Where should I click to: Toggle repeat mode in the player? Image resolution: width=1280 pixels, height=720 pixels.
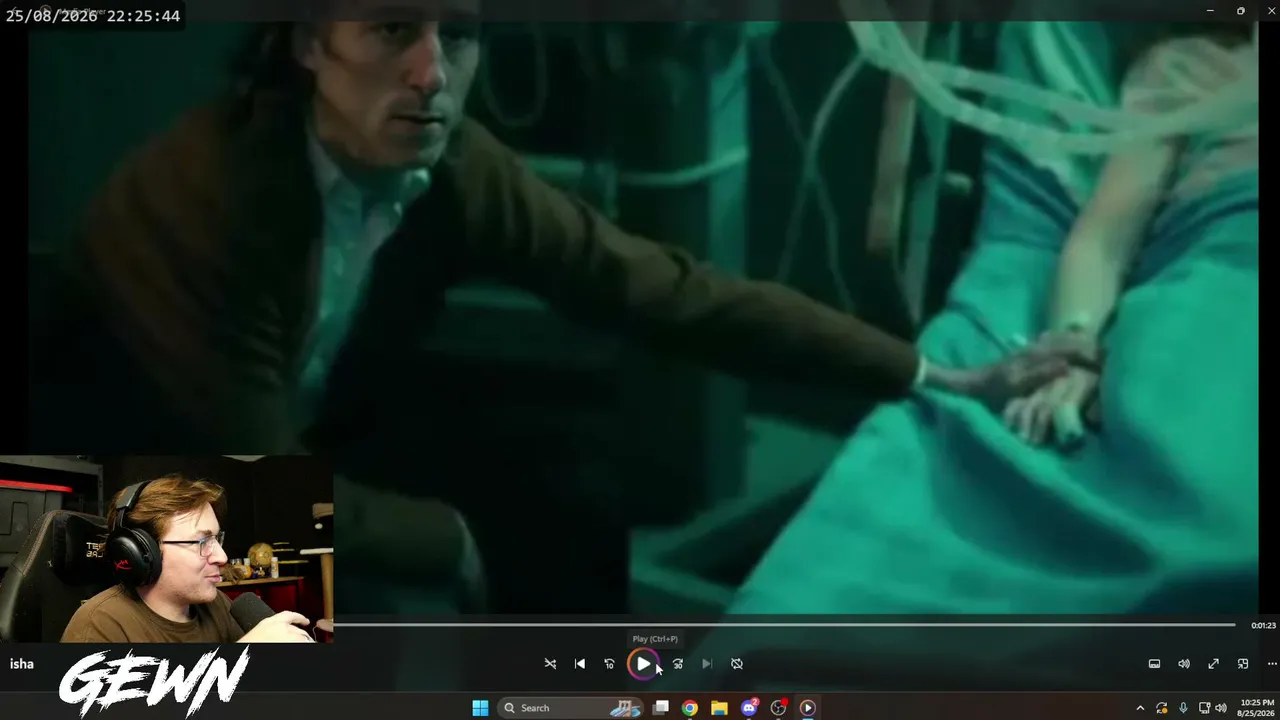pos(737,664)
